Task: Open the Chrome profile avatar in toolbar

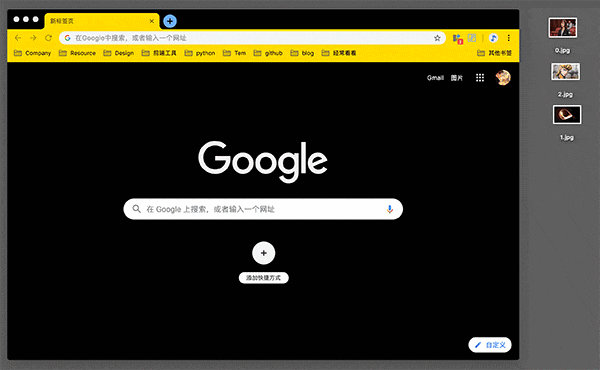Action: [x=493, y=37]
